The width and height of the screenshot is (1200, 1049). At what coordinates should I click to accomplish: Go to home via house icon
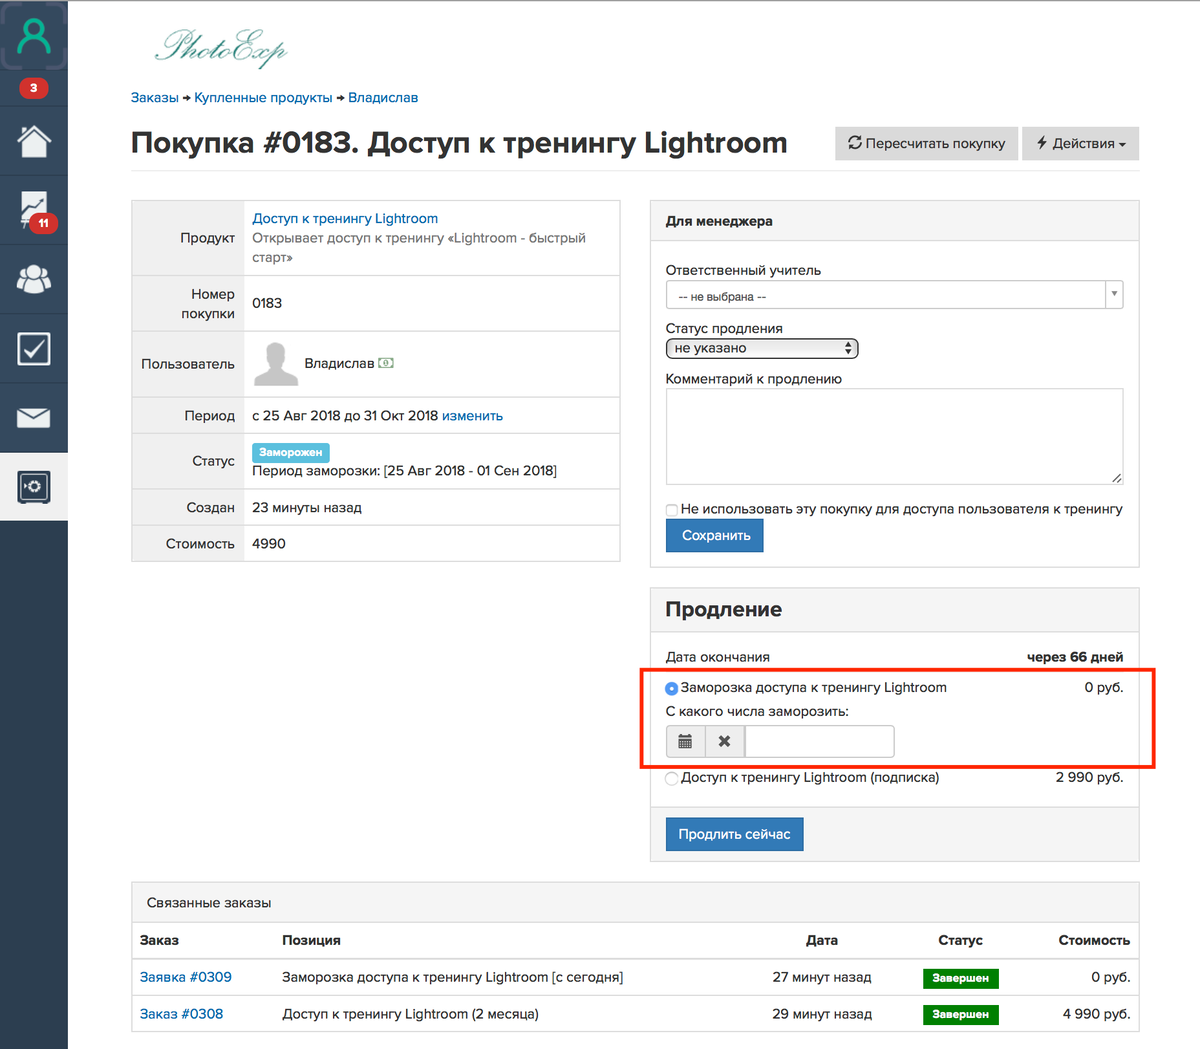34,141
